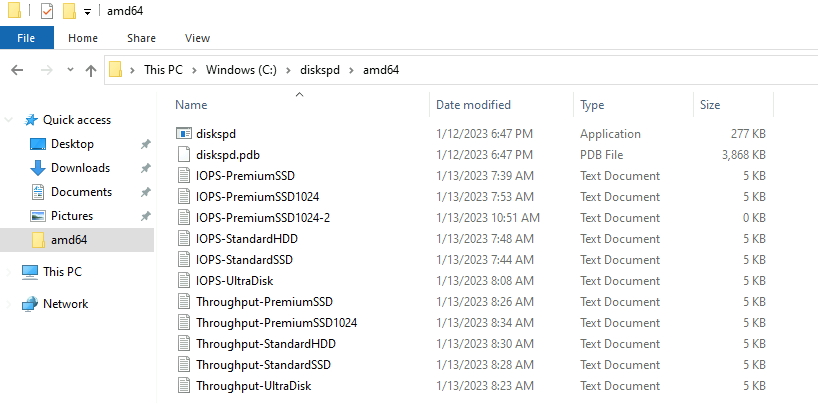This screenshot has width=818, height=403.
Task: Collapse the Quick access section
Action: (x=9, y=120)
